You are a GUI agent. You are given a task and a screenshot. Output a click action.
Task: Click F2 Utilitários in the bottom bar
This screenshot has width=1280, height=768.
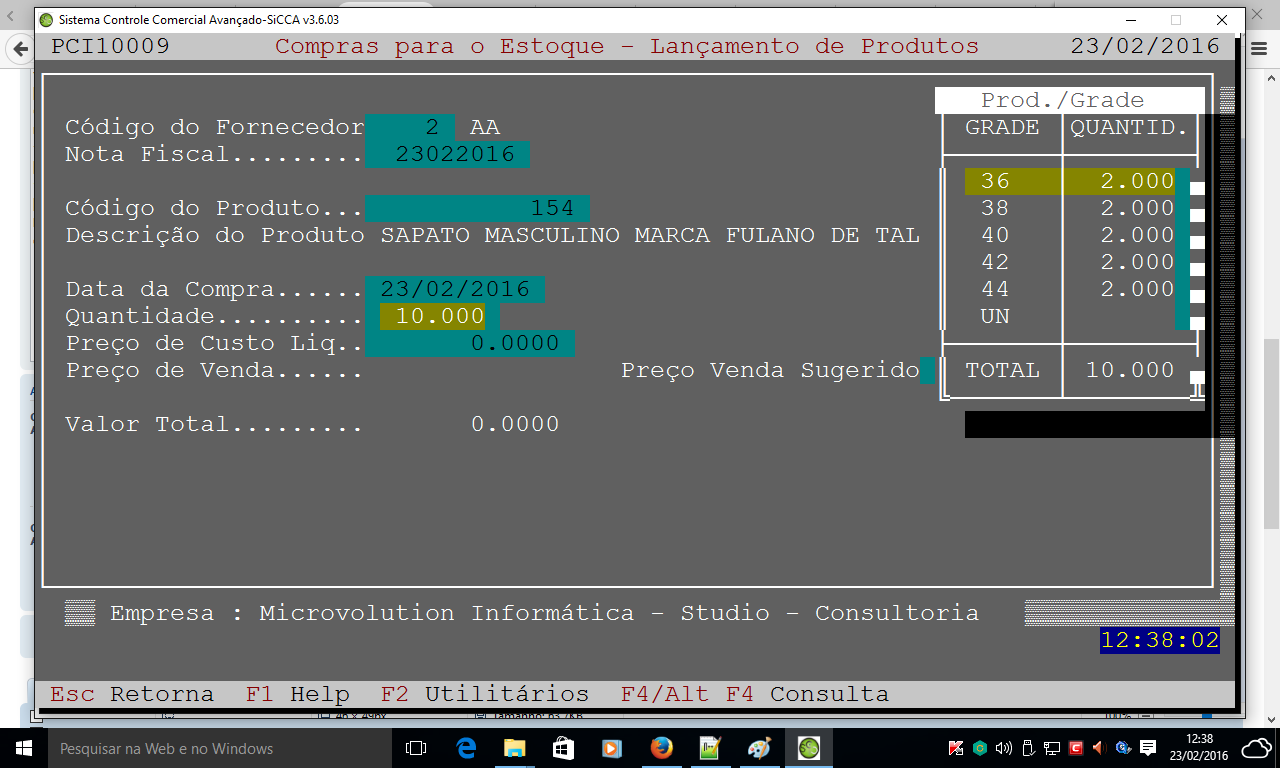(485, 694)
